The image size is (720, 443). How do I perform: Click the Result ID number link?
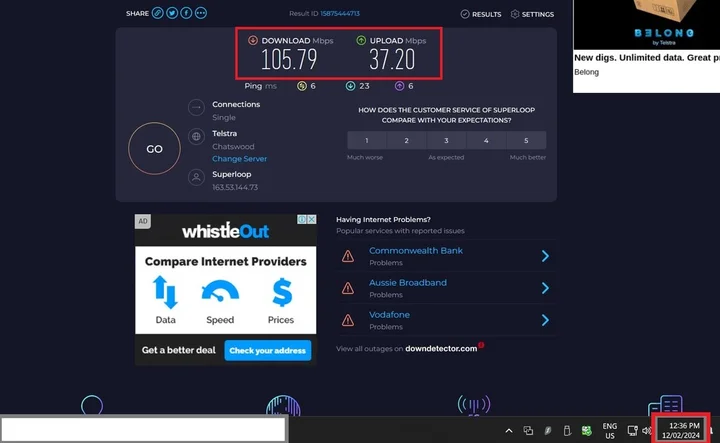pos(339,15)
